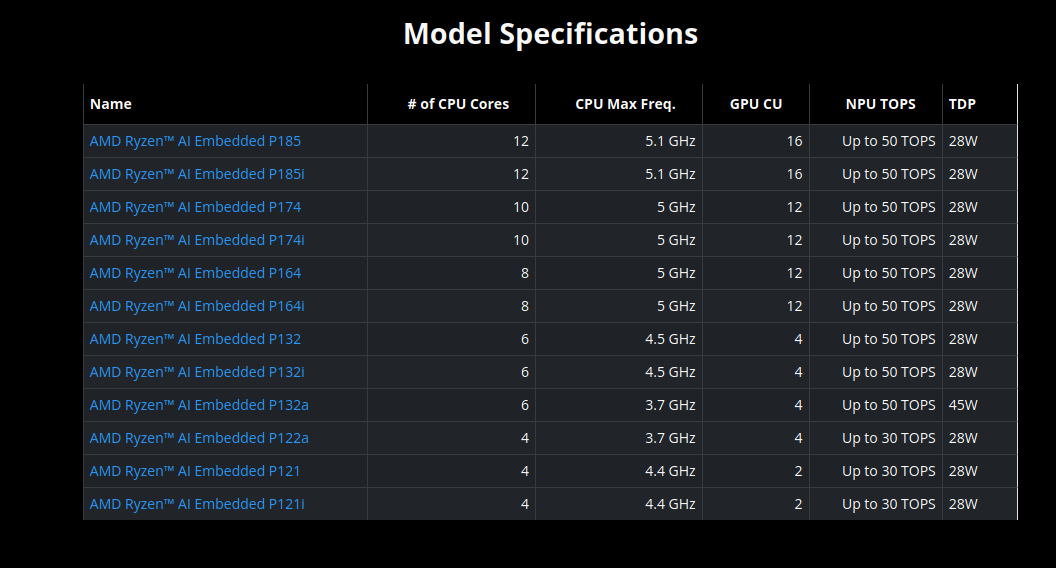
Task: Follow the AMD Ryzen AI Embedded P122a link
Action: click(199, 438)
